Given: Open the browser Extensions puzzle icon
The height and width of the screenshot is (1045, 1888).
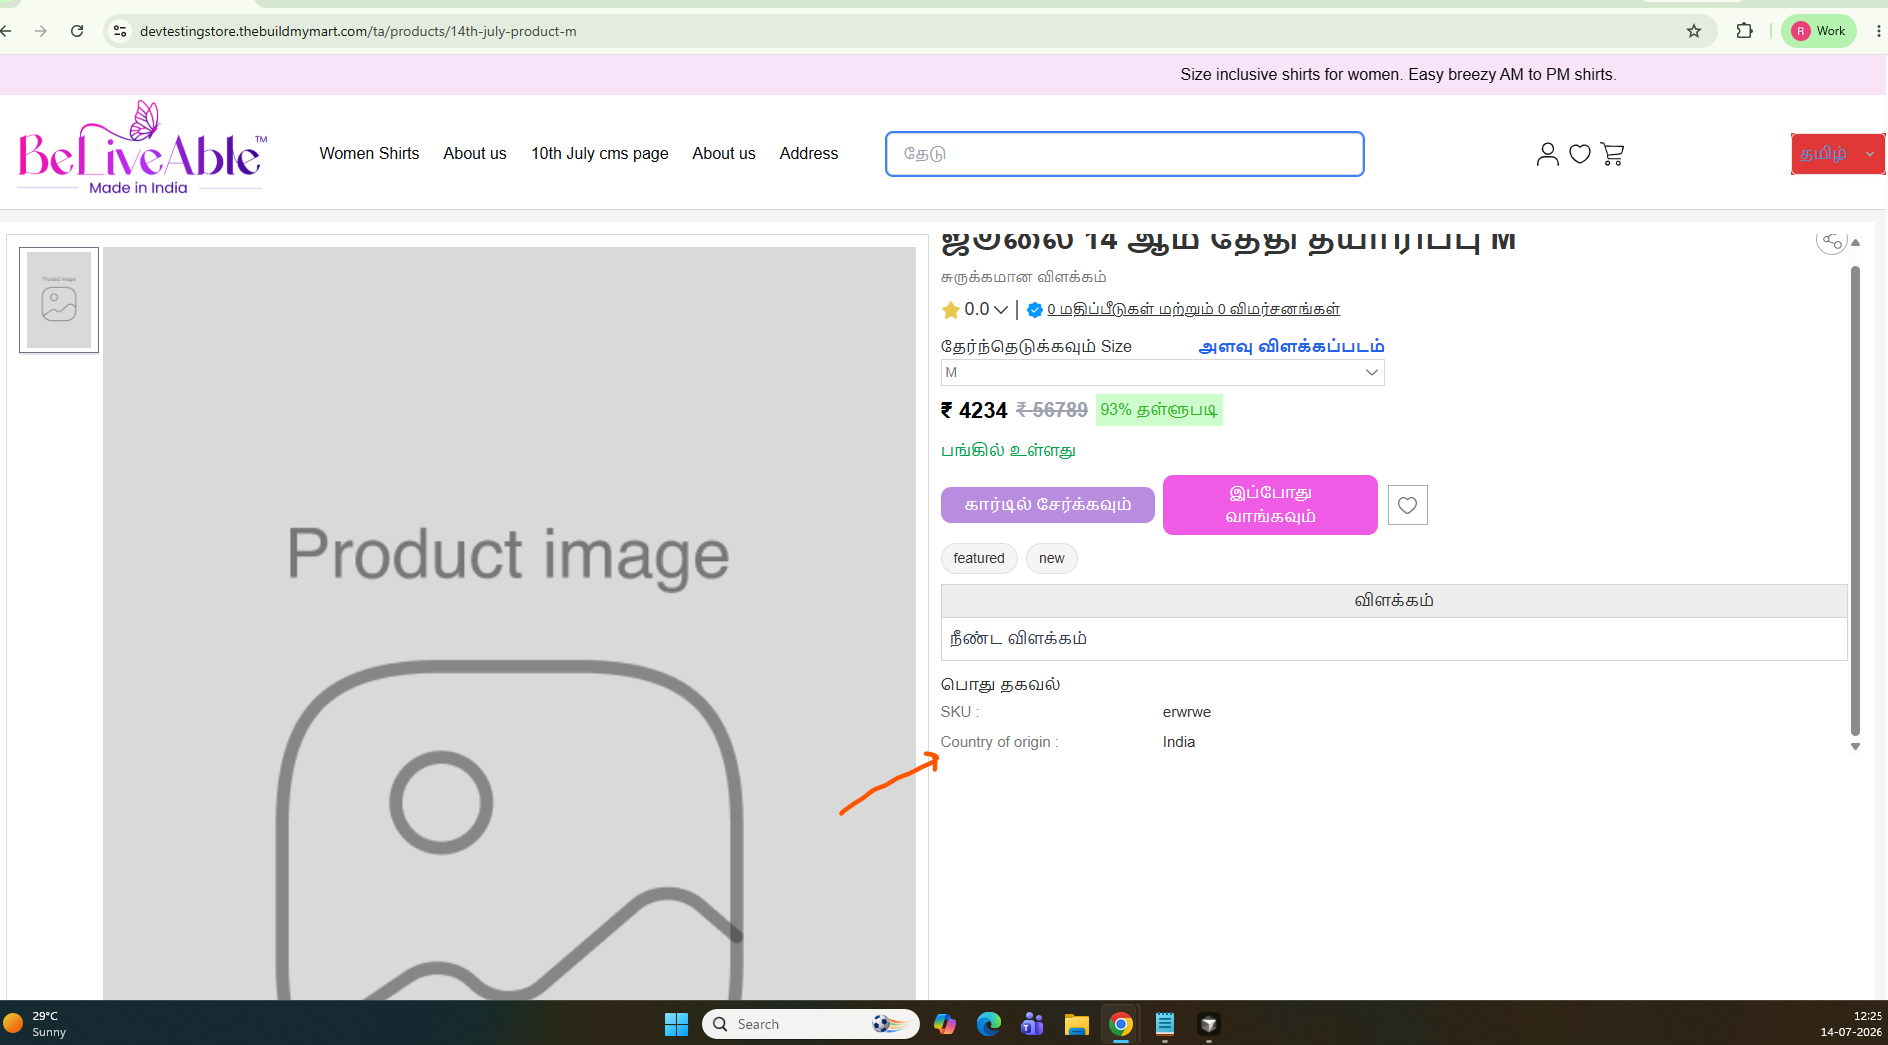Looking at the screenshot, I should (1745, 31).
